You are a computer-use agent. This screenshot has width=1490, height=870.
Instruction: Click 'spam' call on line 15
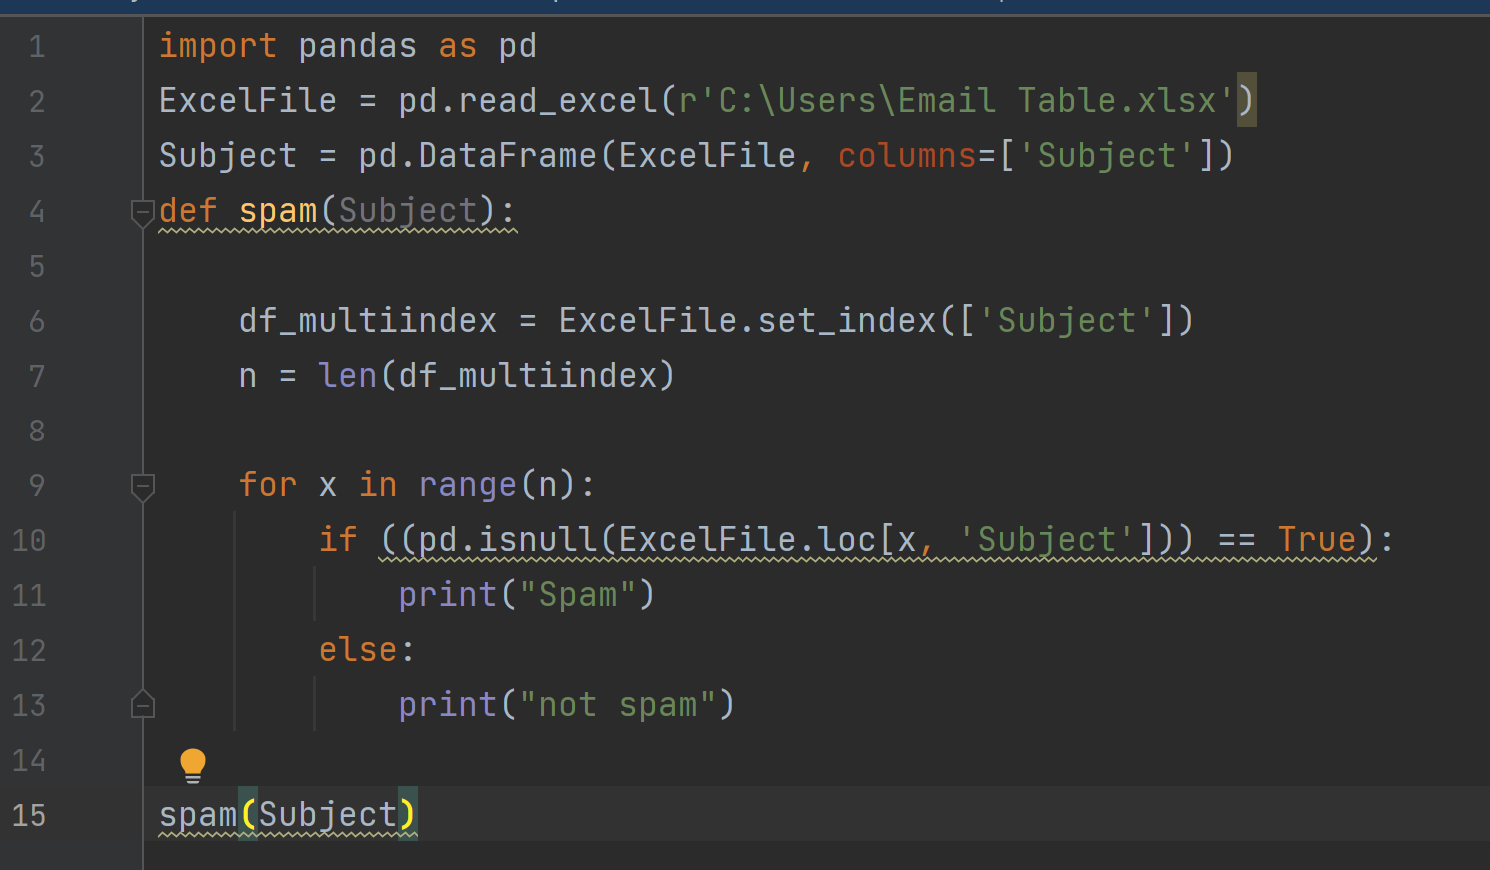point(198,815)
